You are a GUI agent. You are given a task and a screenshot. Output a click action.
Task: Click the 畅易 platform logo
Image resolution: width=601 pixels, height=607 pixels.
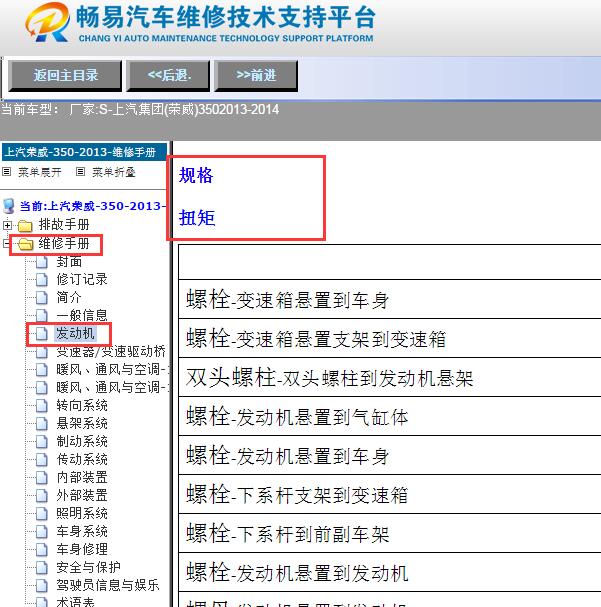click(x=48, y=22)
